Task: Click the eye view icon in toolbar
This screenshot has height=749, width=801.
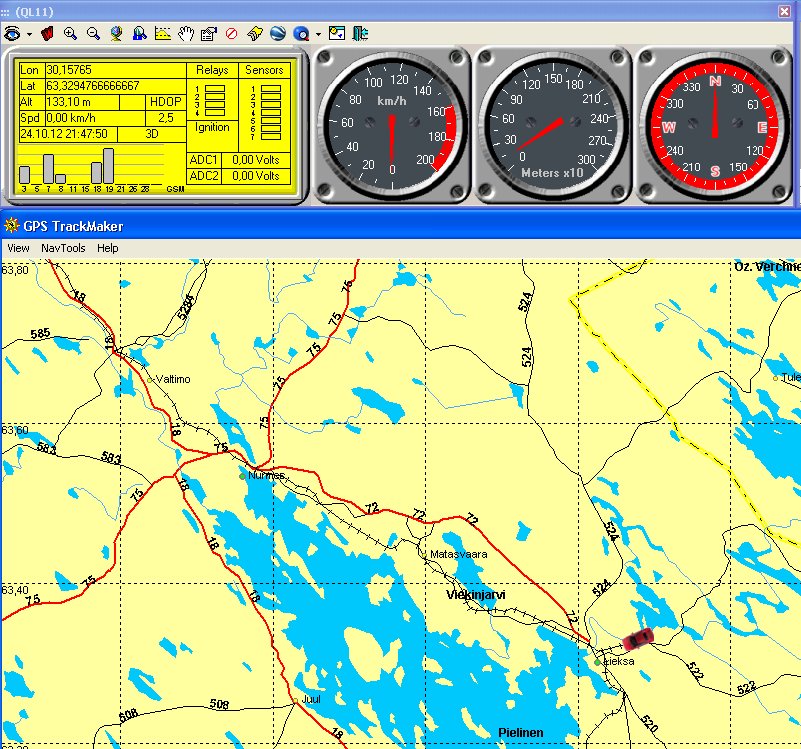Action: pyautogui.click(x=12, y=33)
